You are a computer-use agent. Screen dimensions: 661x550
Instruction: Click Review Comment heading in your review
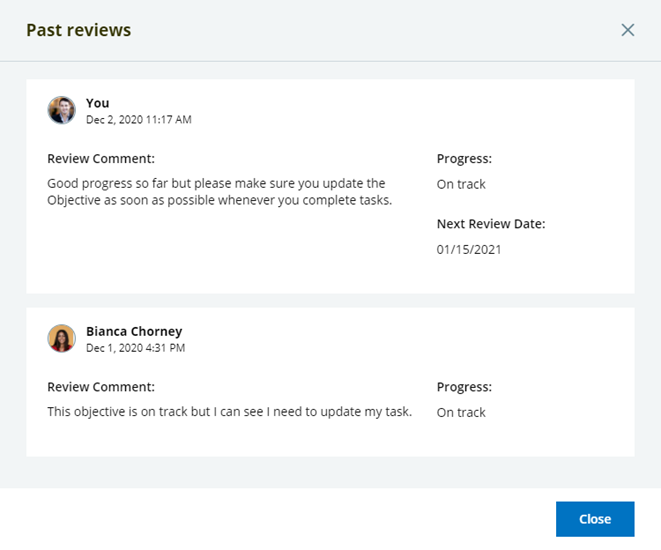[101, 159]
